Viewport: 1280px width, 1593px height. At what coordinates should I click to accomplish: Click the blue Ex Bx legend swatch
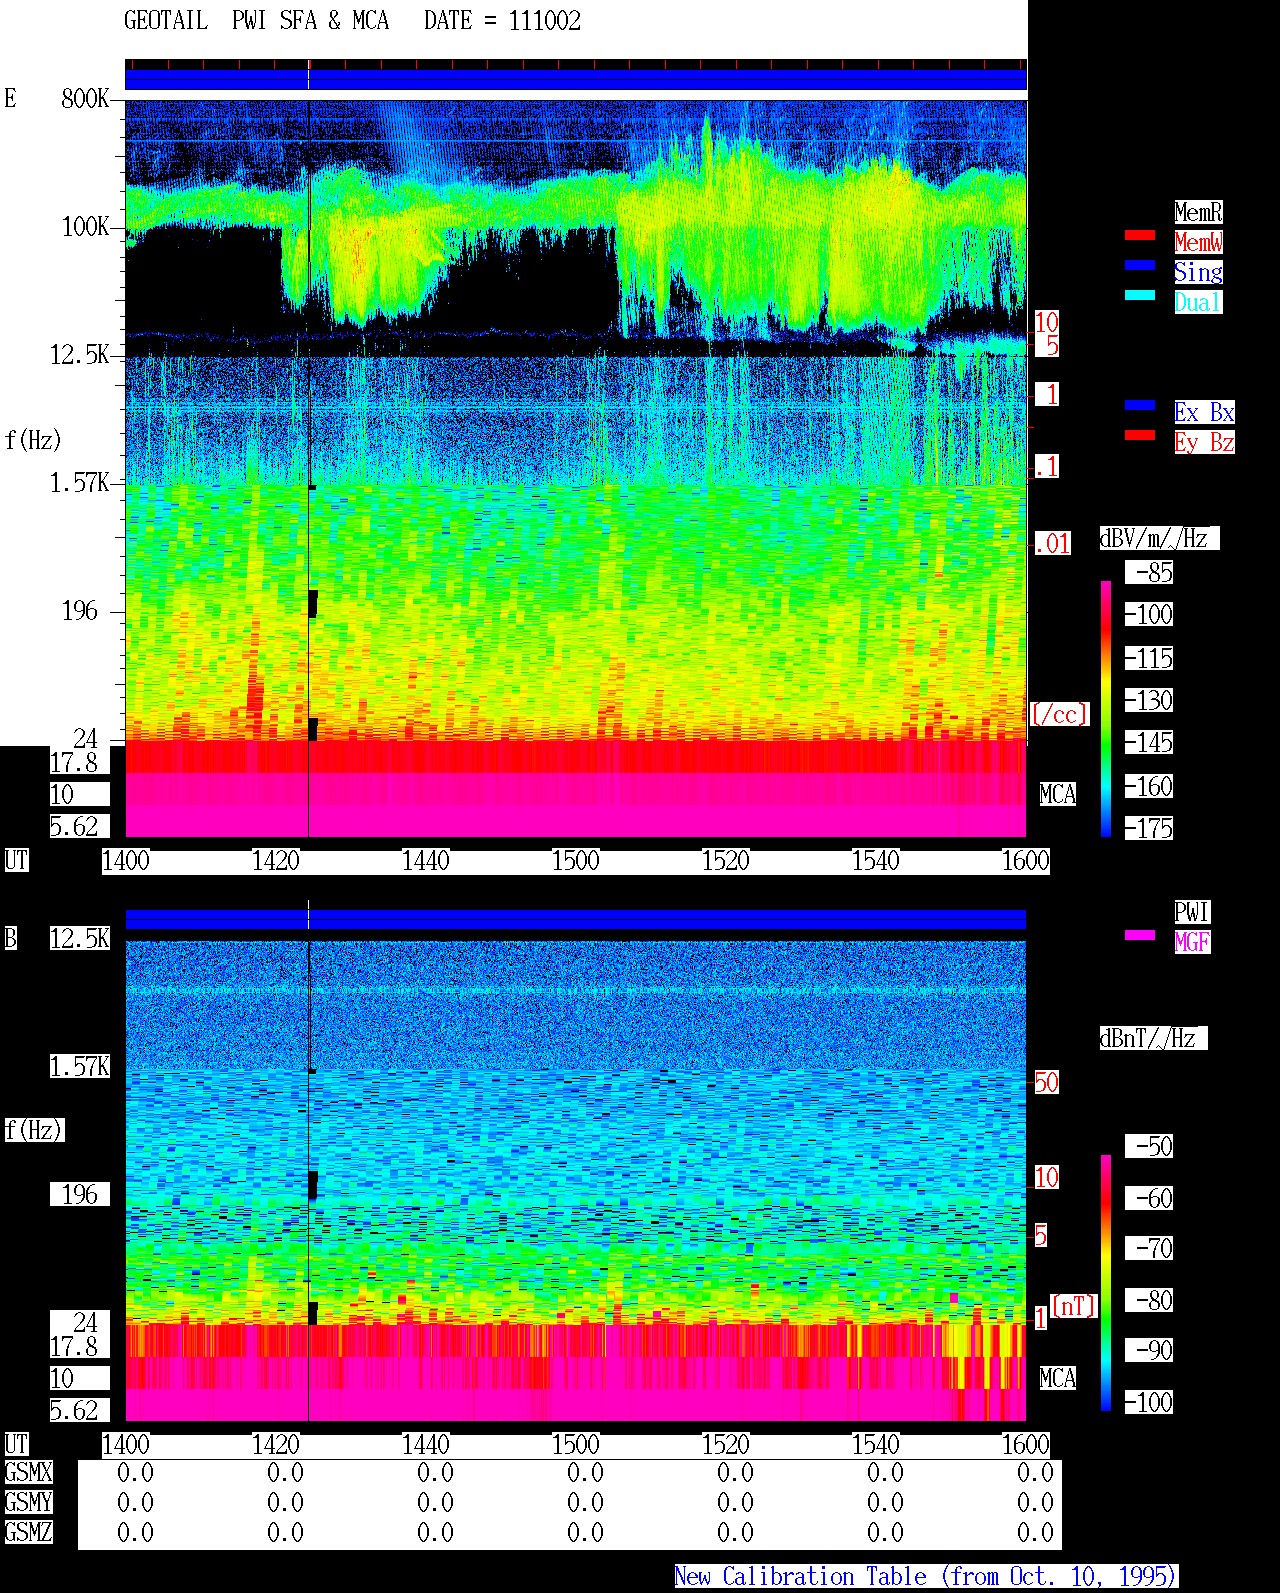(x=1140, y=406)
